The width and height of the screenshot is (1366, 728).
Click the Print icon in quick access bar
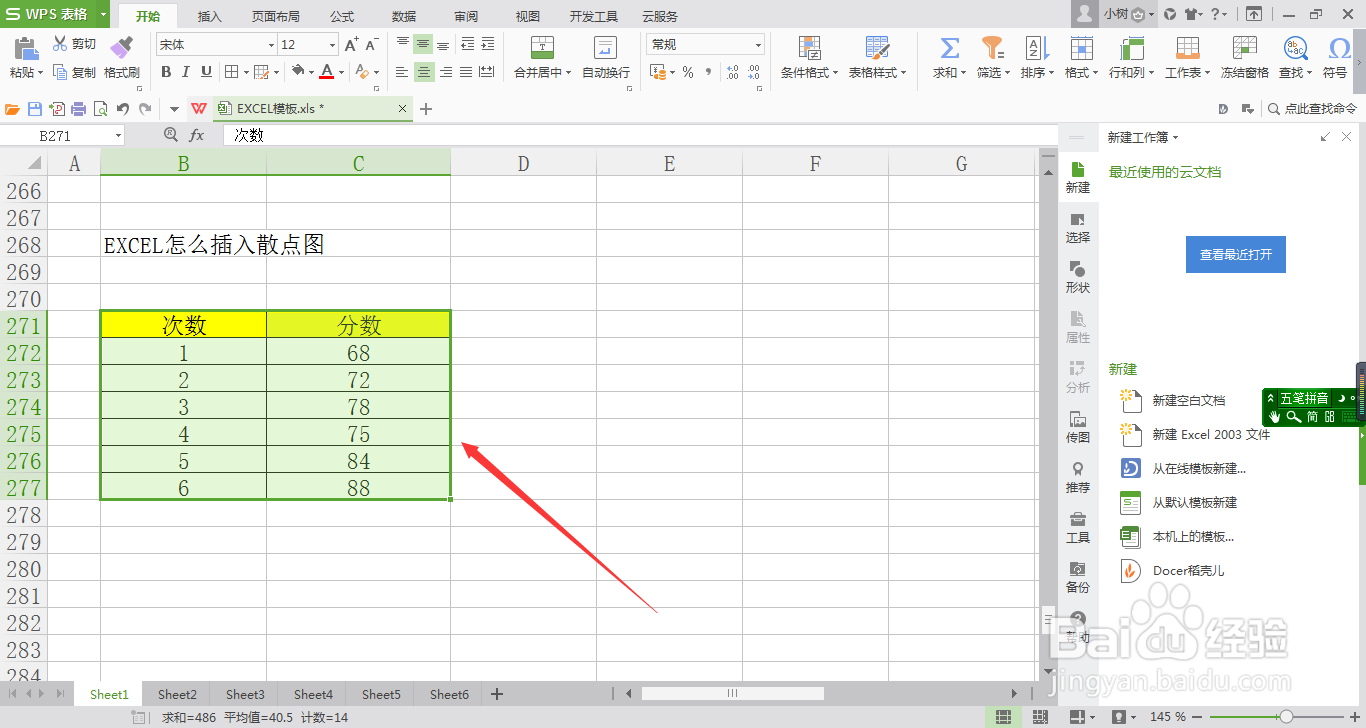coord(79,109)
